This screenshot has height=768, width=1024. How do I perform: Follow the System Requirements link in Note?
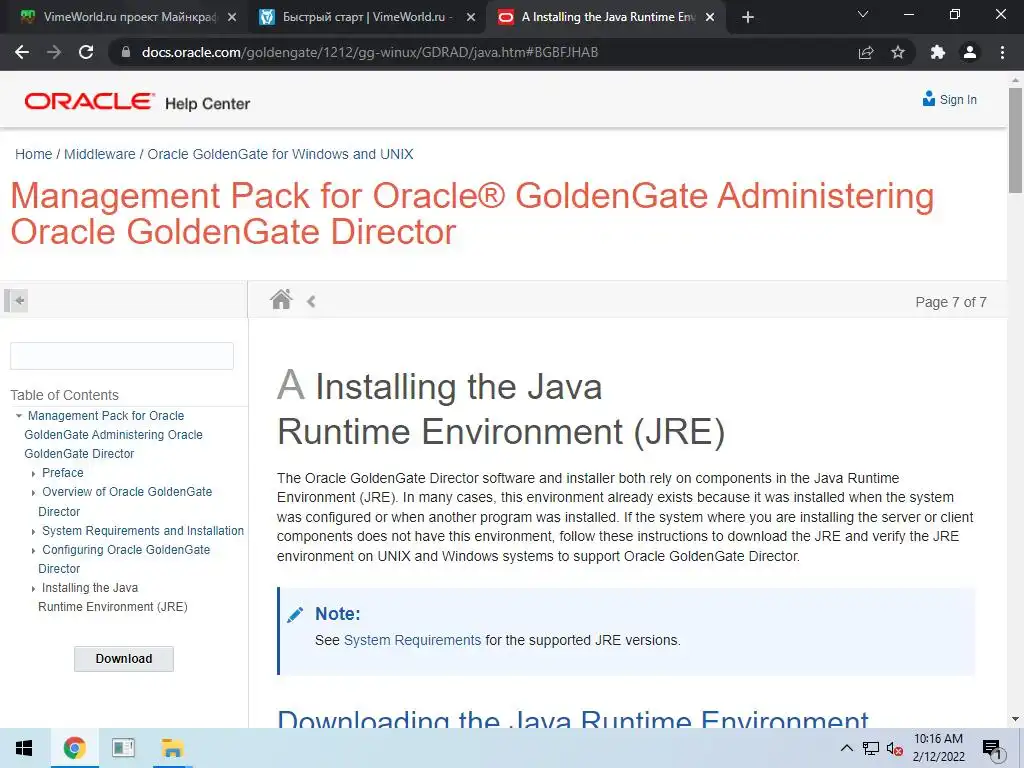(x=412, y=640)
